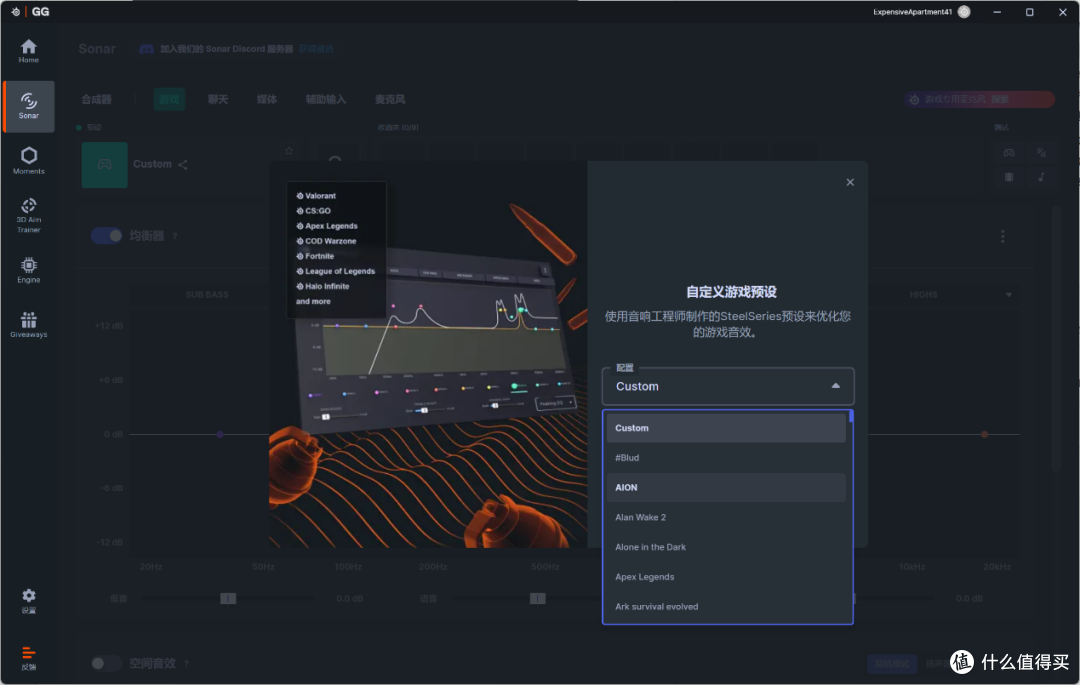Toggle the 均衡器 equalizer switch

107,235
